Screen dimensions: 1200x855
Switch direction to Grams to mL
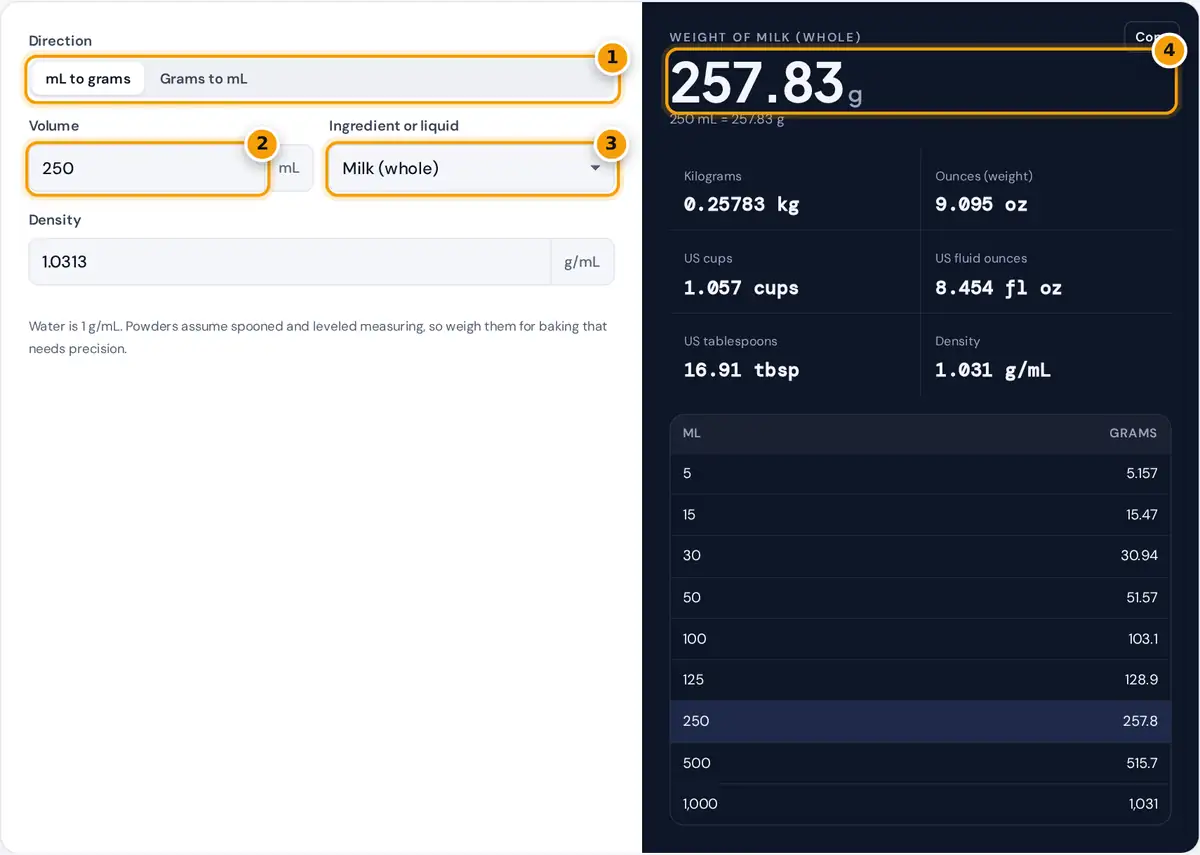pyautogui.click(x=204, y=79)
